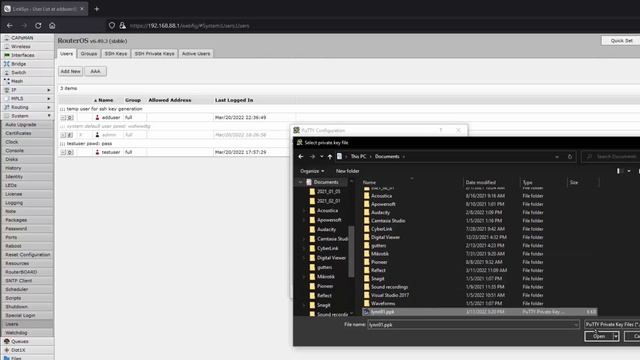
Task: Click New folder in the file dialog
Action: click(x=347, y=171)
